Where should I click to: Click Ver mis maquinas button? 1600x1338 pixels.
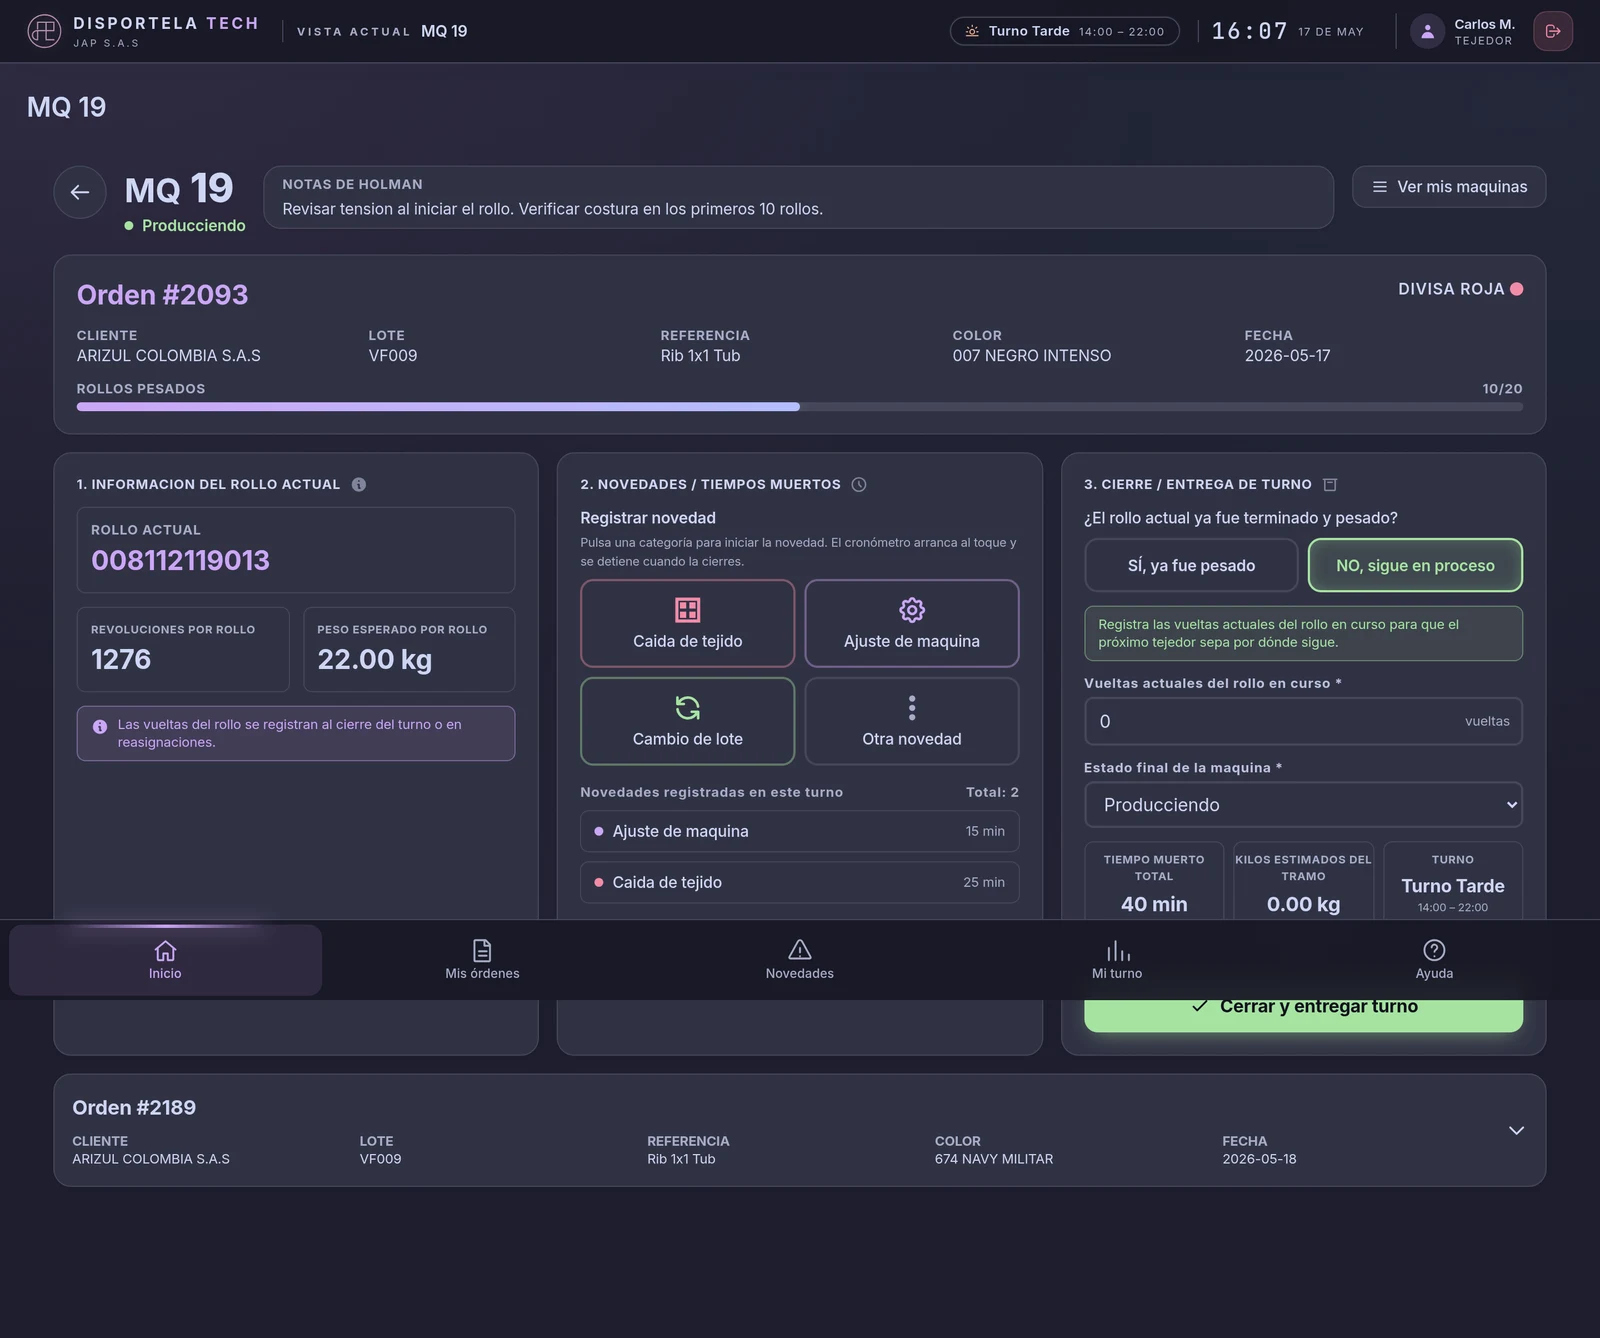click(1449, 187)
